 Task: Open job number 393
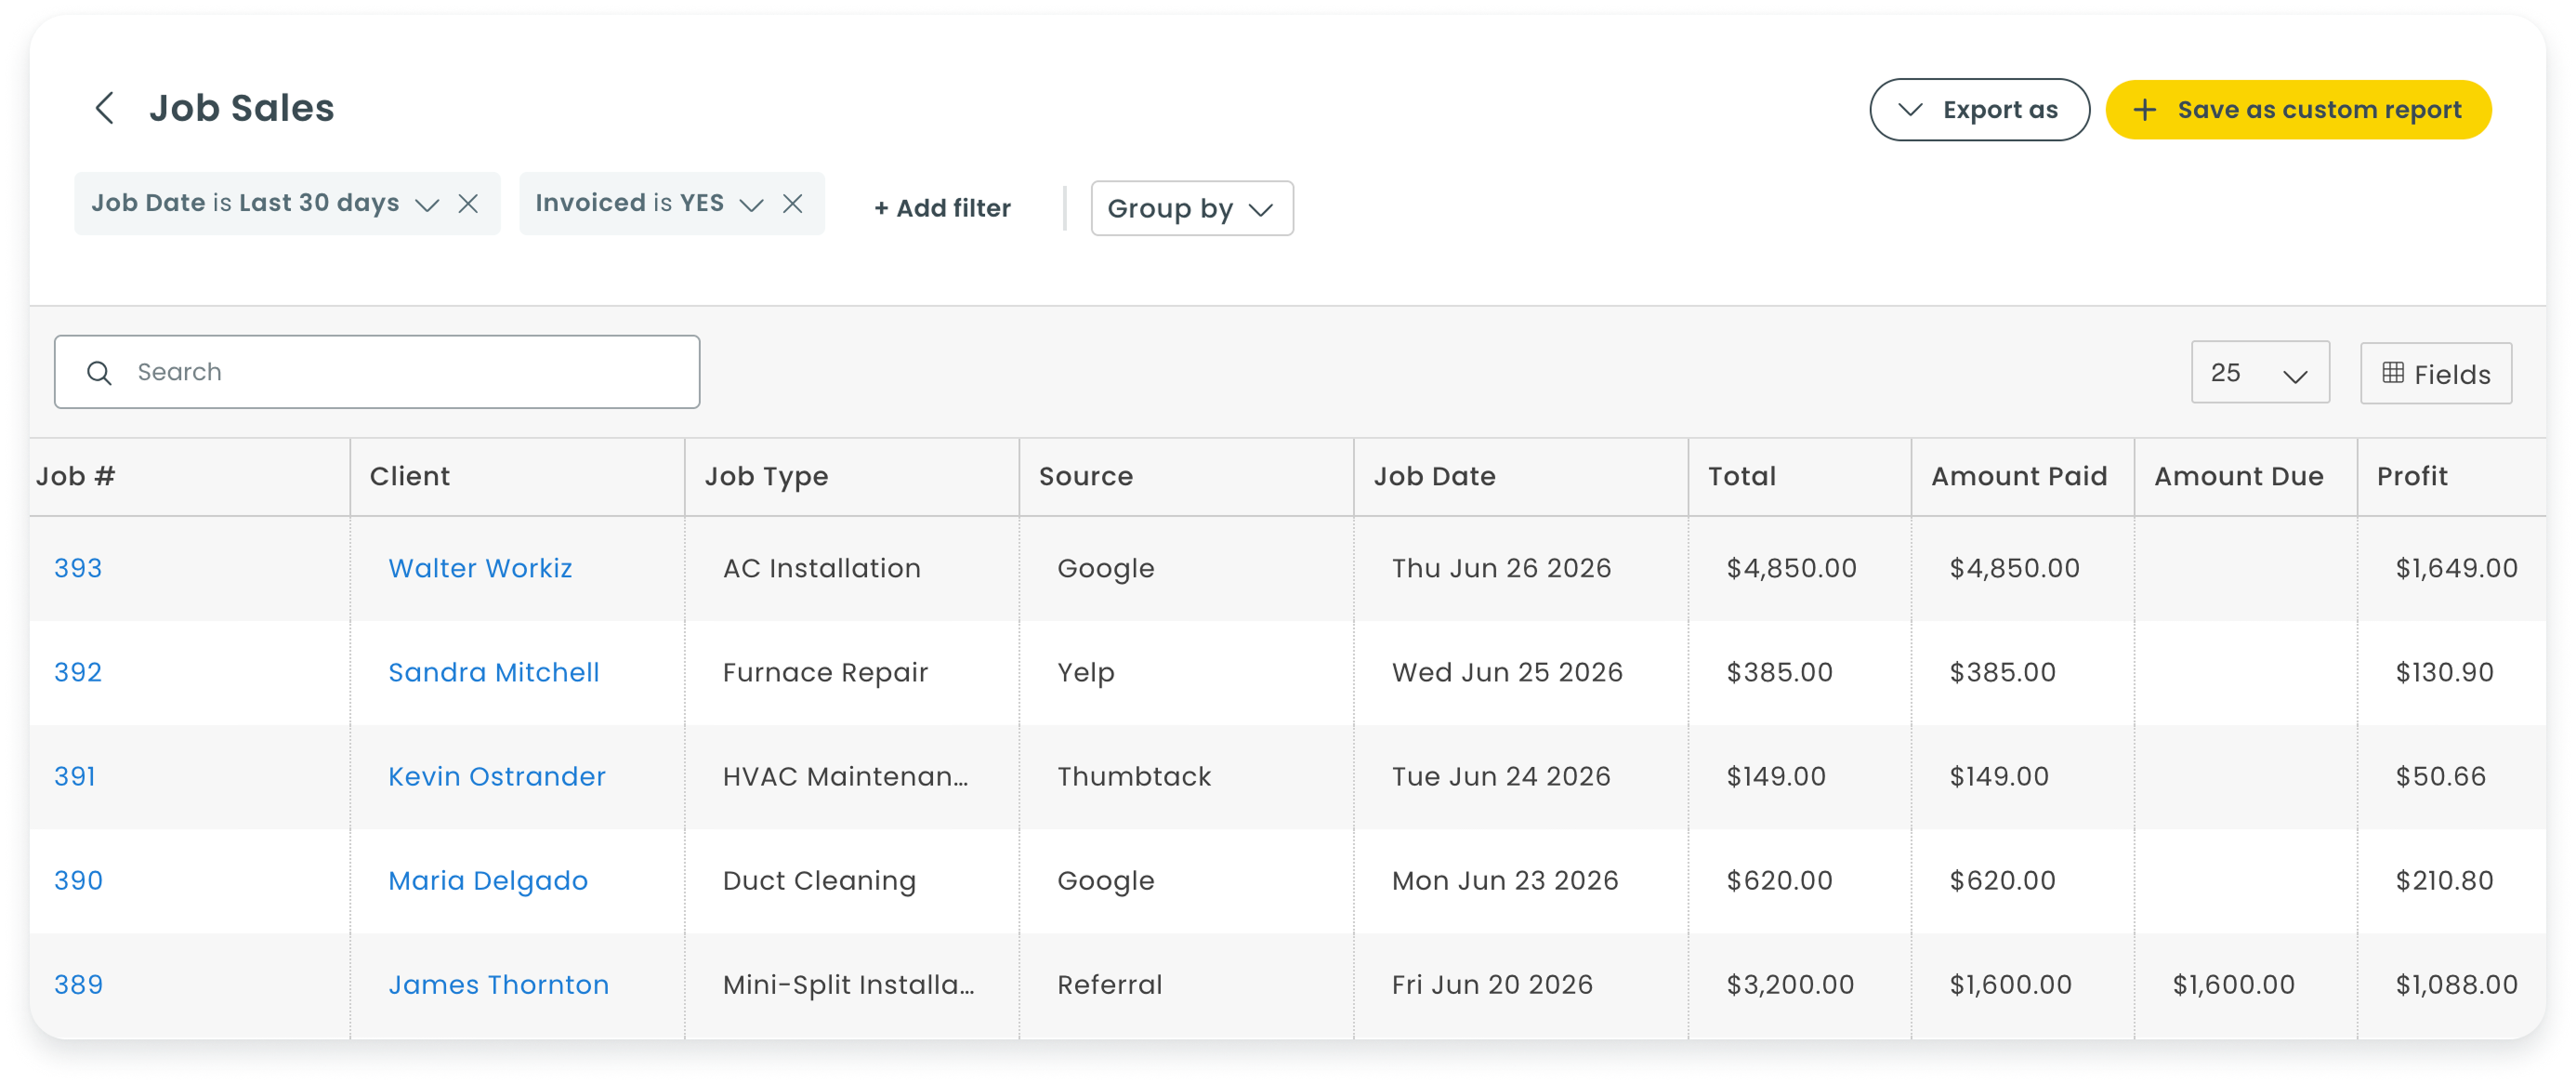pos(78,568)
